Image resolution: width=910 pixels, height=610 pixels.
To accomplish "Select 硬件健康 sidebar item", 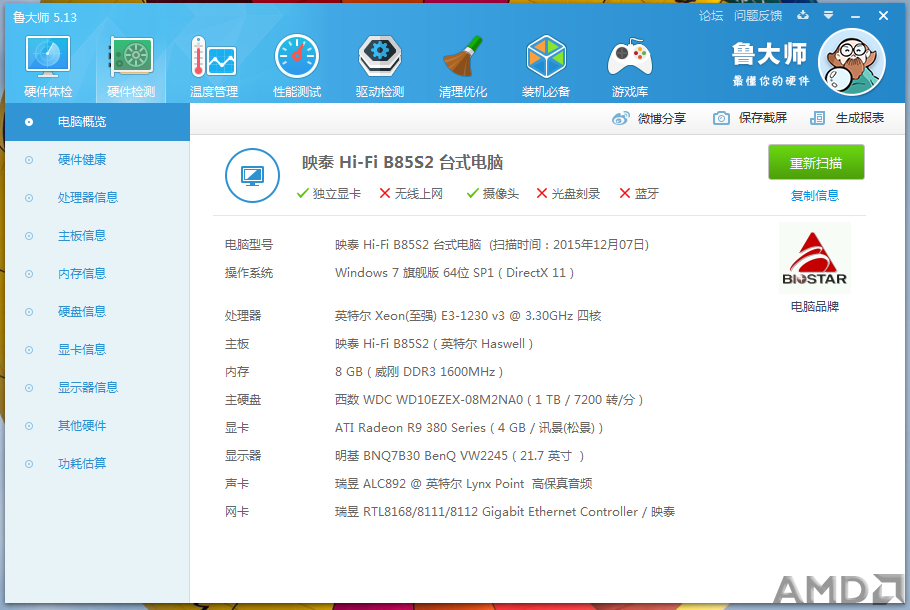I will [98, 160].
